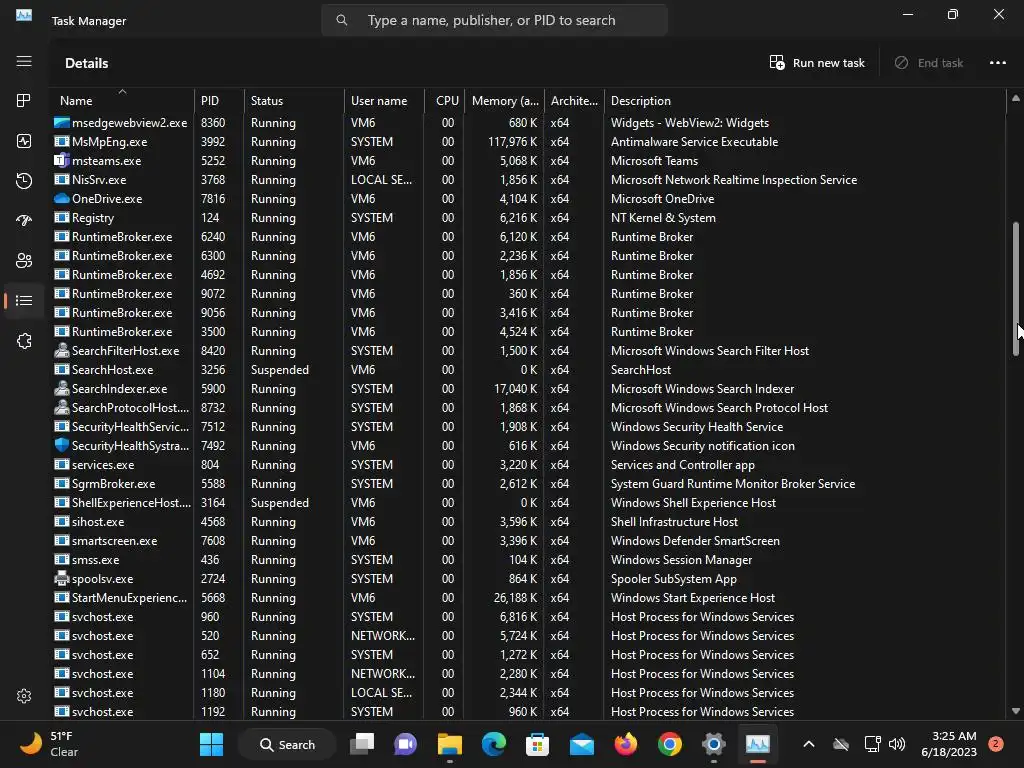Open taskbar Search box
The width and height of the screenshot is (1024, 768).
point(287,744)
